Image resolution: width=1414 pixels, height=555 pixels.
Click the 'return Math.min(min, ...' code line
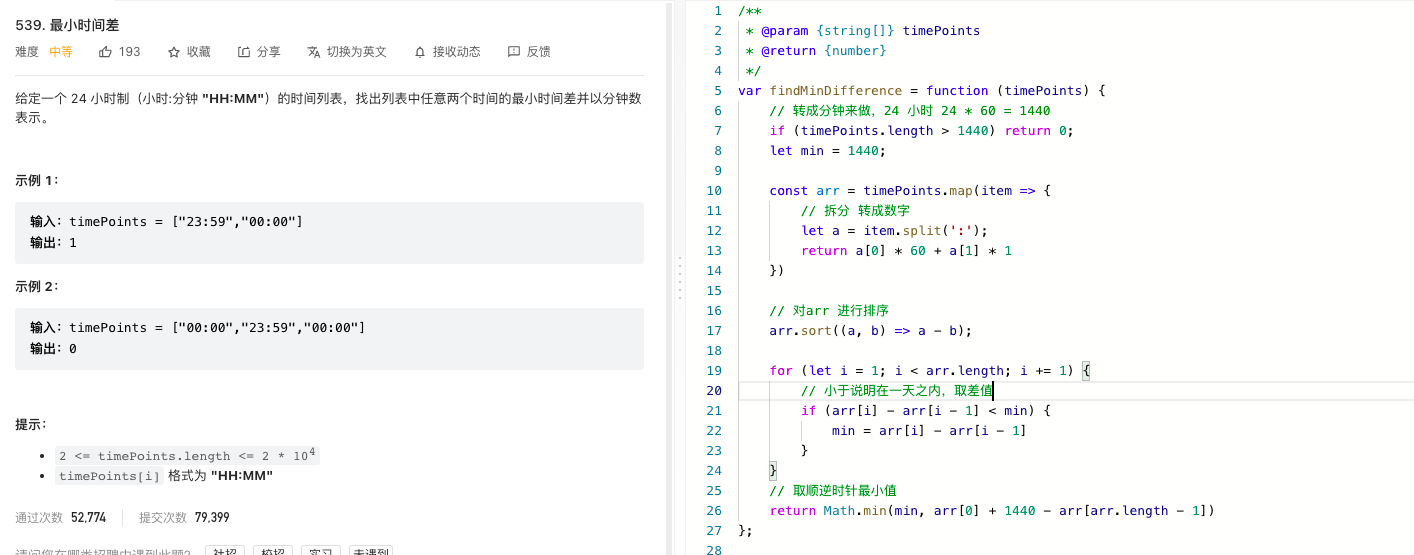coord(992,510)
